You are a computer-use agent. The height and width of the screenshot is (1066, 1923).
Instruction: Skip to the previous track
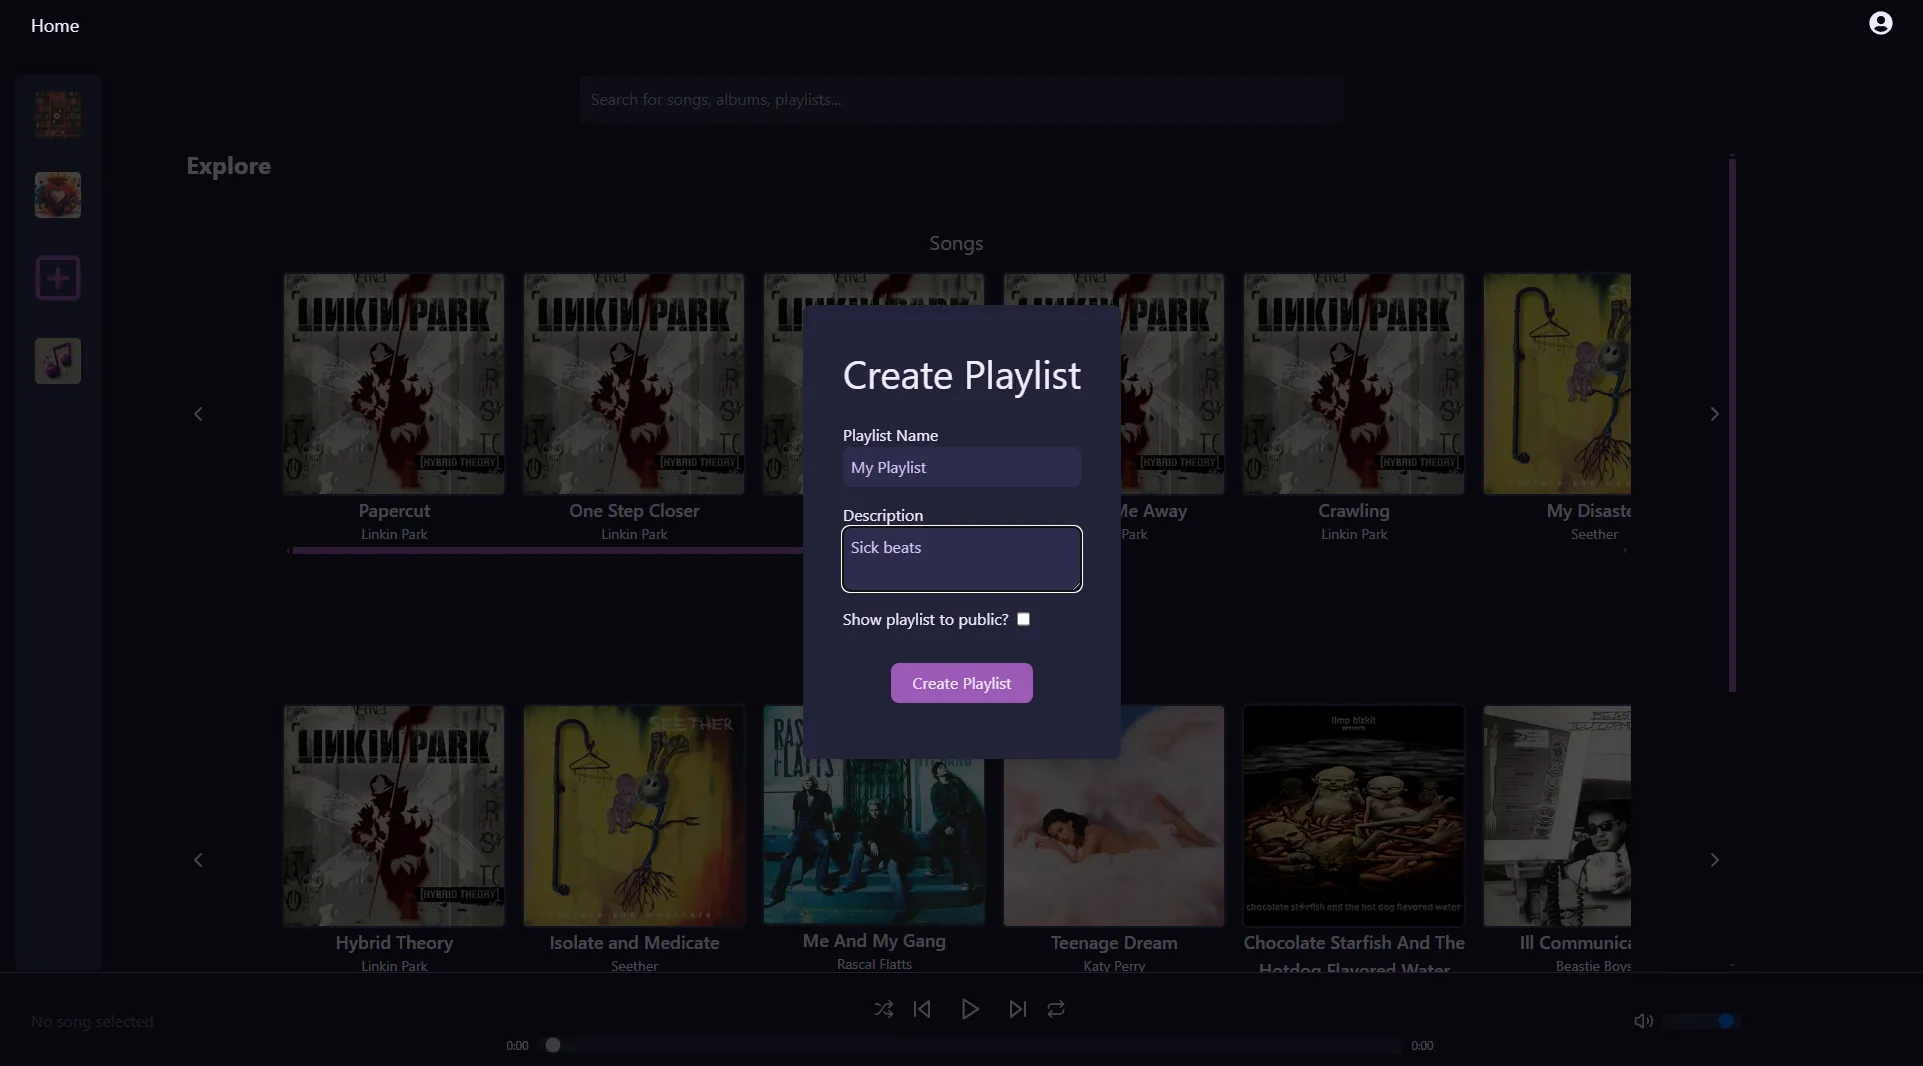tap(922, 1010)
